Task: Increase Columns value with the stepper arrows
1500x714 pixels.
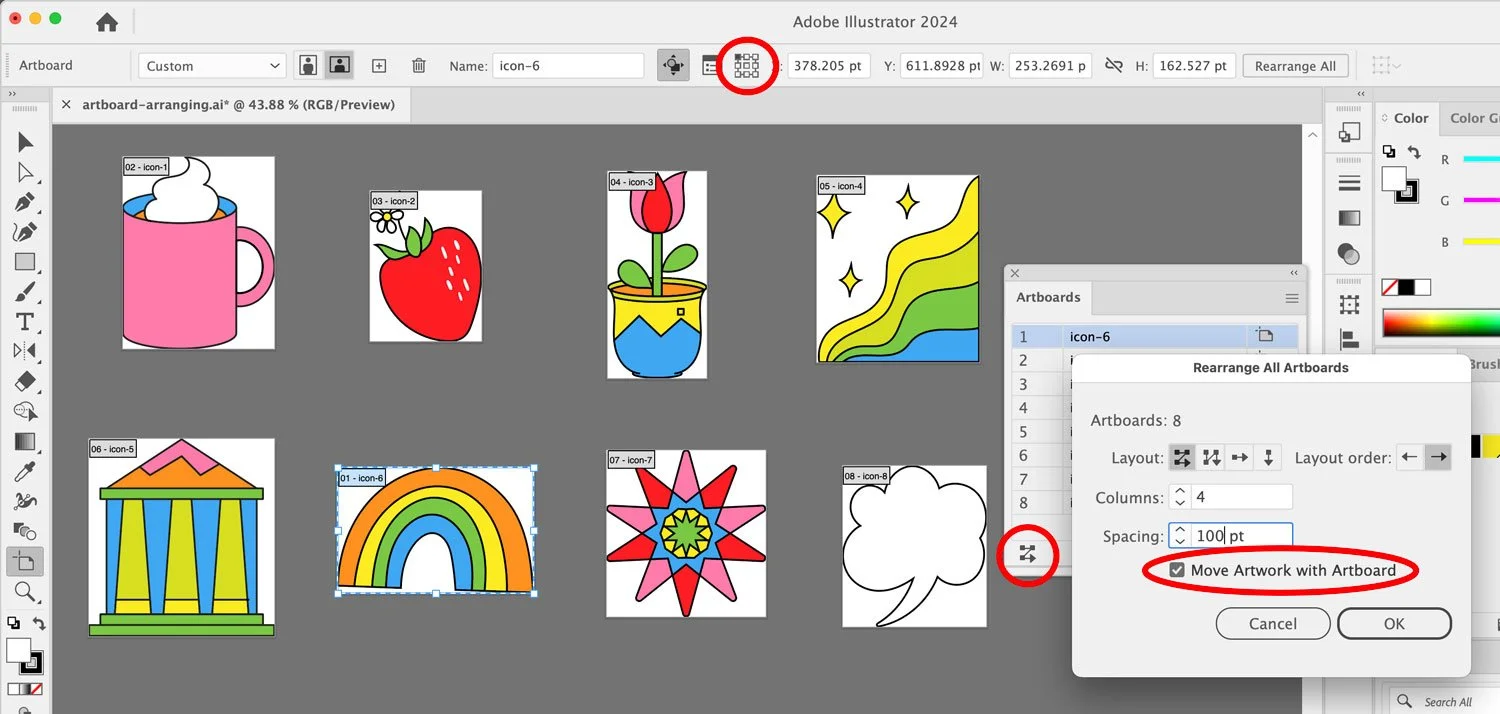Action: click(x=1178, y=492)
